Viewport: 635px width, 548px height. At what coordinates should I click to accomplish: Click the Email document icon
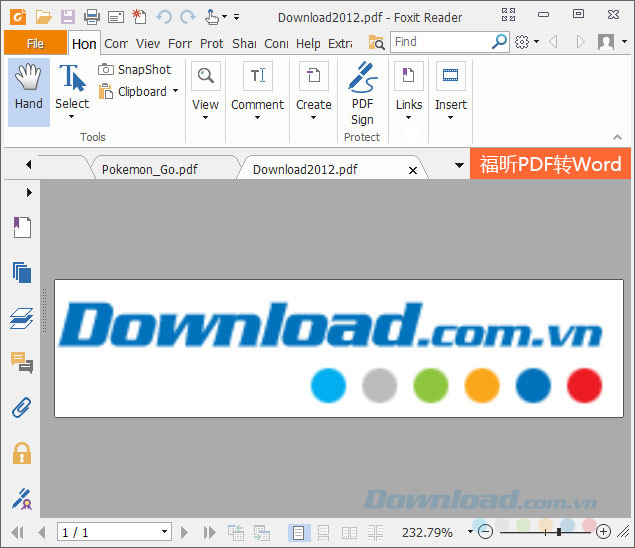coord(116,17)
